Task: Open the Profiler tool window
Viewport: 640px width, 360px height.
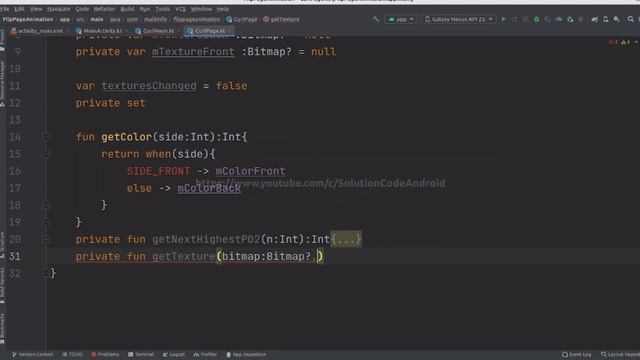Action: (x=205, y=354)
